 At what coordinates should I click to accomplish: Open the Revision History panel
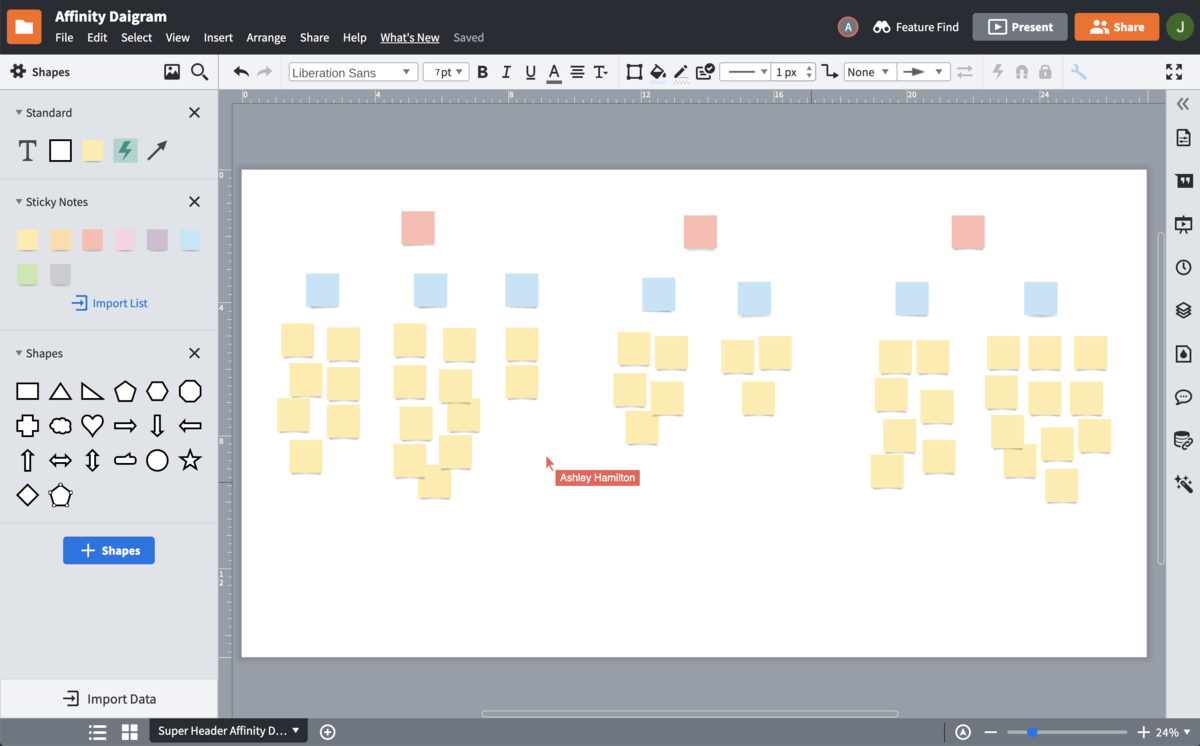pos(1183,266)
